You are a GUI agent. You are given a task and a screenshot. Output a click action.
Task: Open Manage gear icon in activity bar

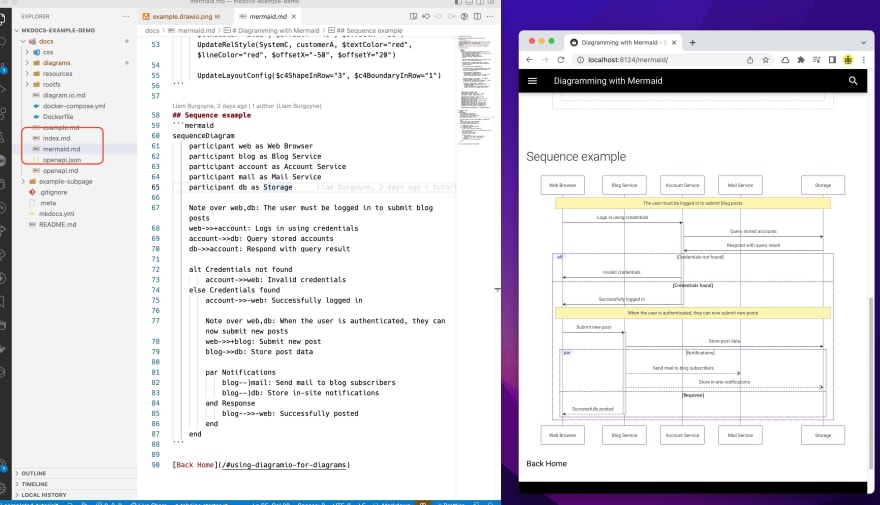tap(3, 487)
